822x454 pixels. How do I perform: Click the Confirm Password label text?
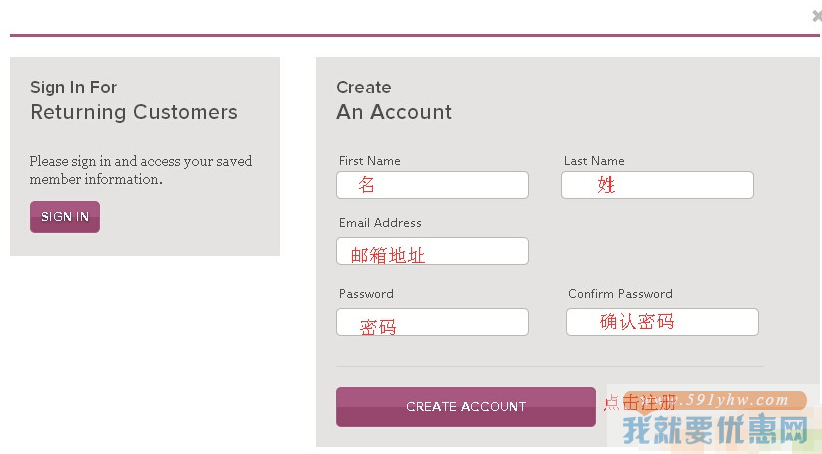(x=620, y=294)
